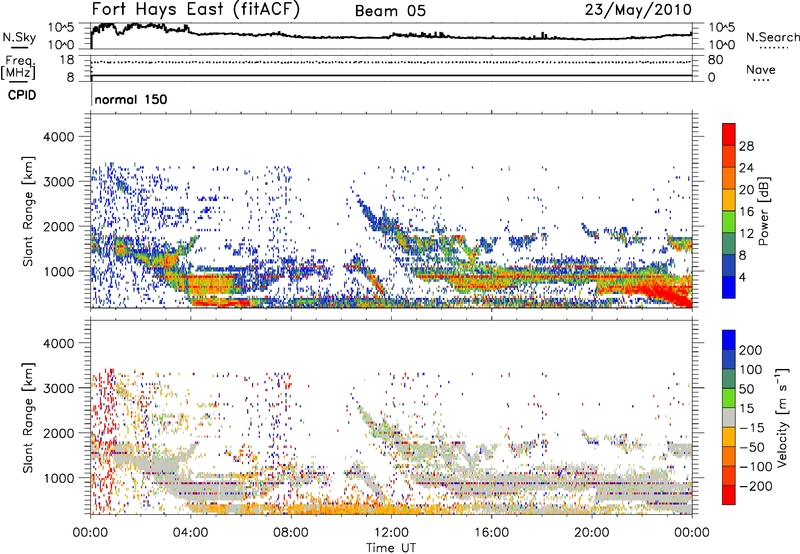The image size is (800, 554).
Task: Select the "N.Sky" legend label
Action: point(19,37)
